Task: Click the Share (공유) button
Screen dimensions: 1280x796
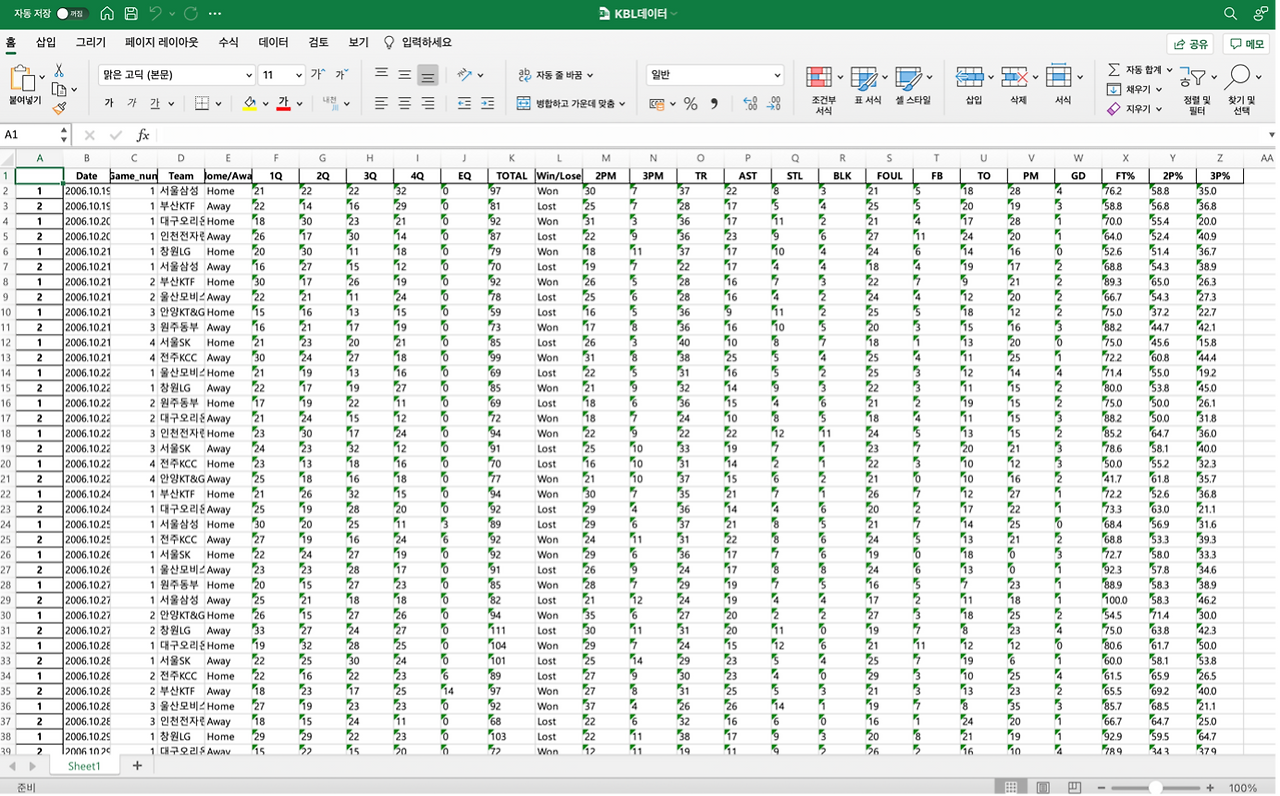Action: pyautogui.click(x=1191, y=44)
